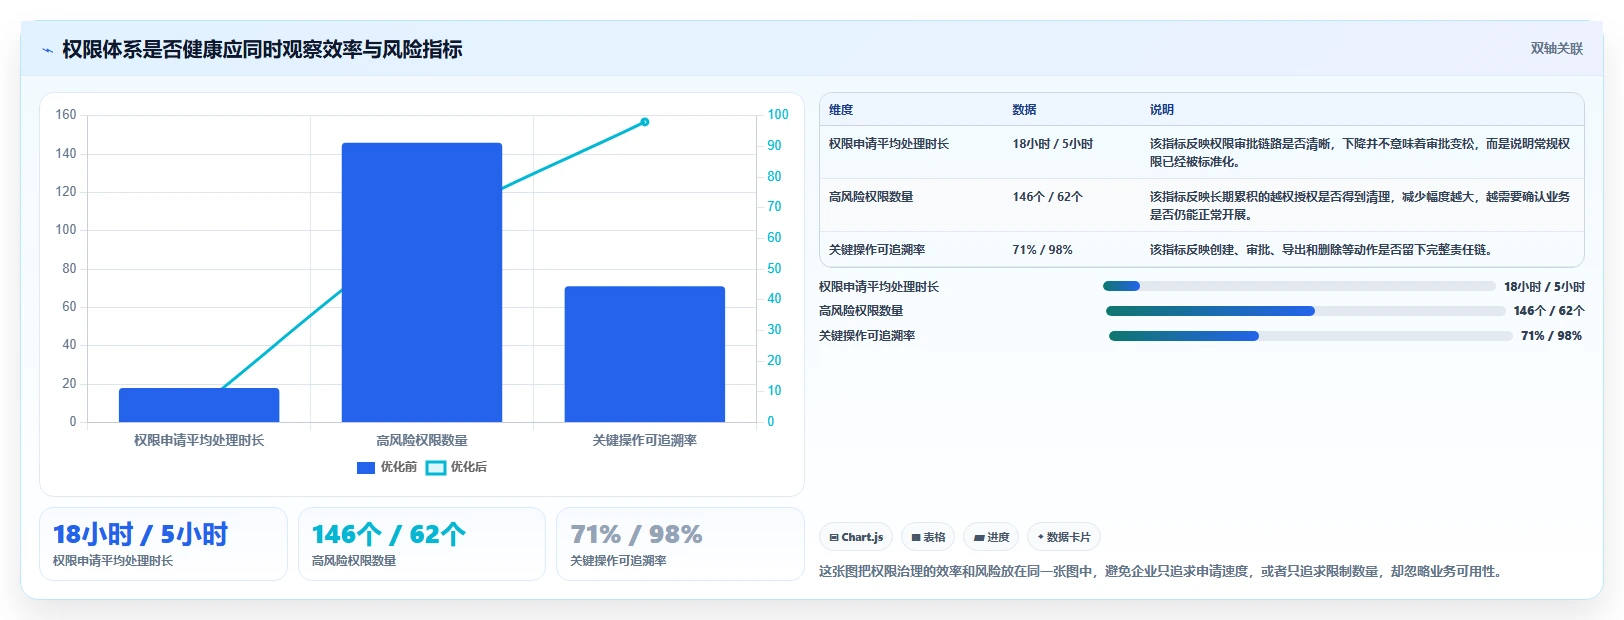Screen dimensions: 1624x620
Task: Click progress value 71% / 98%
Action: point(1551,336)
